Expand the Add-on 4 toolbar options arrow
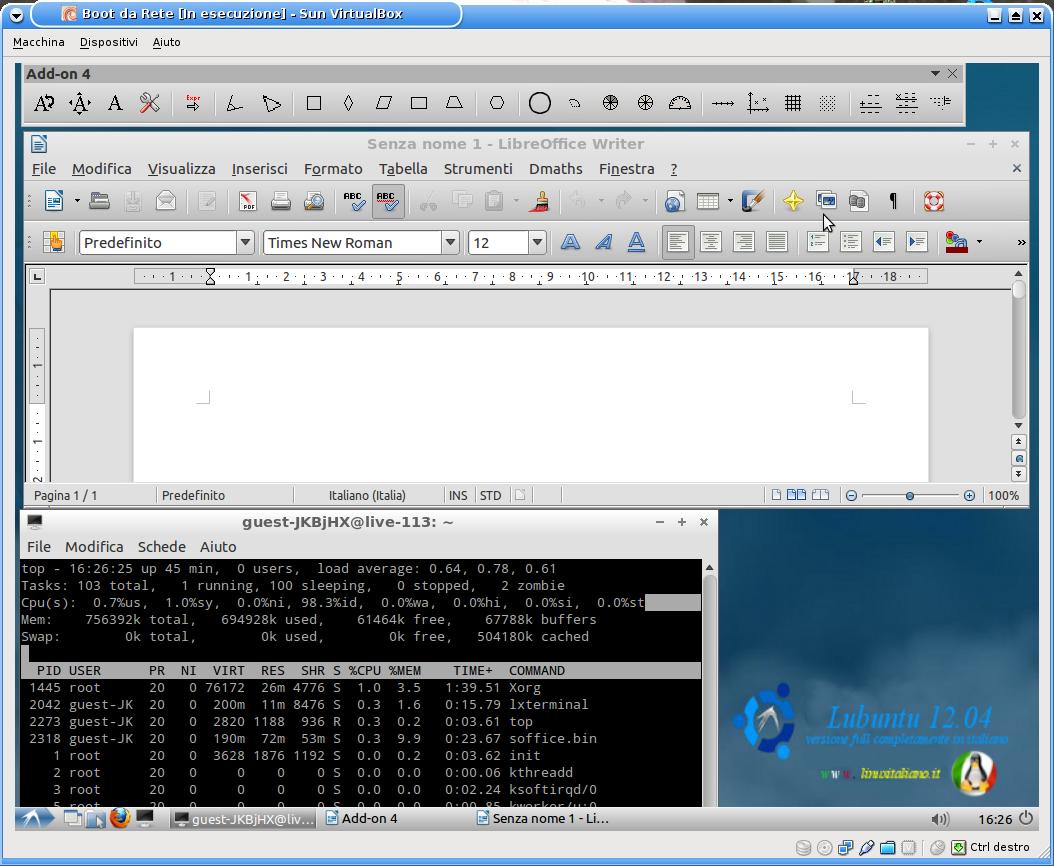The height and width of the screenshot is (866, 1054). pyautogui.click(x=935, y=73)
